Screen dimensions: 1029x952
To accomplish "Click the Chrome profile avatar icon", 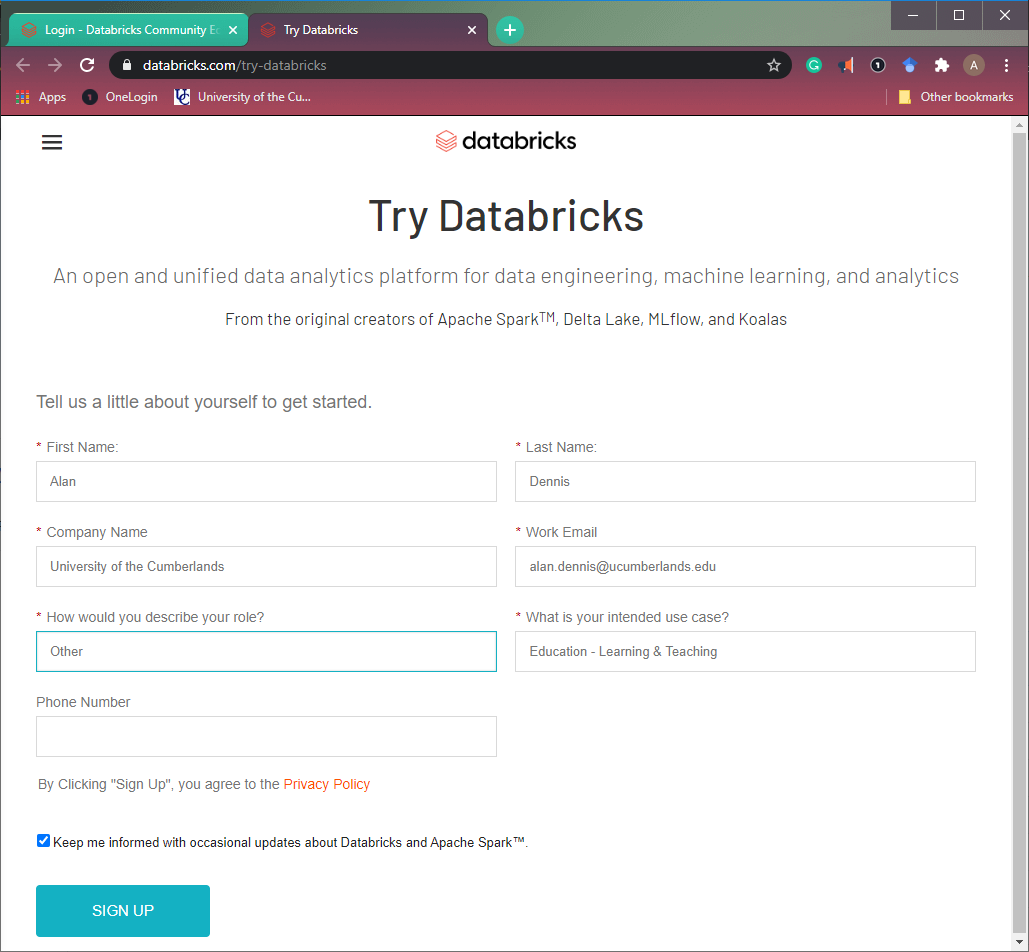I will pos(973,64).
